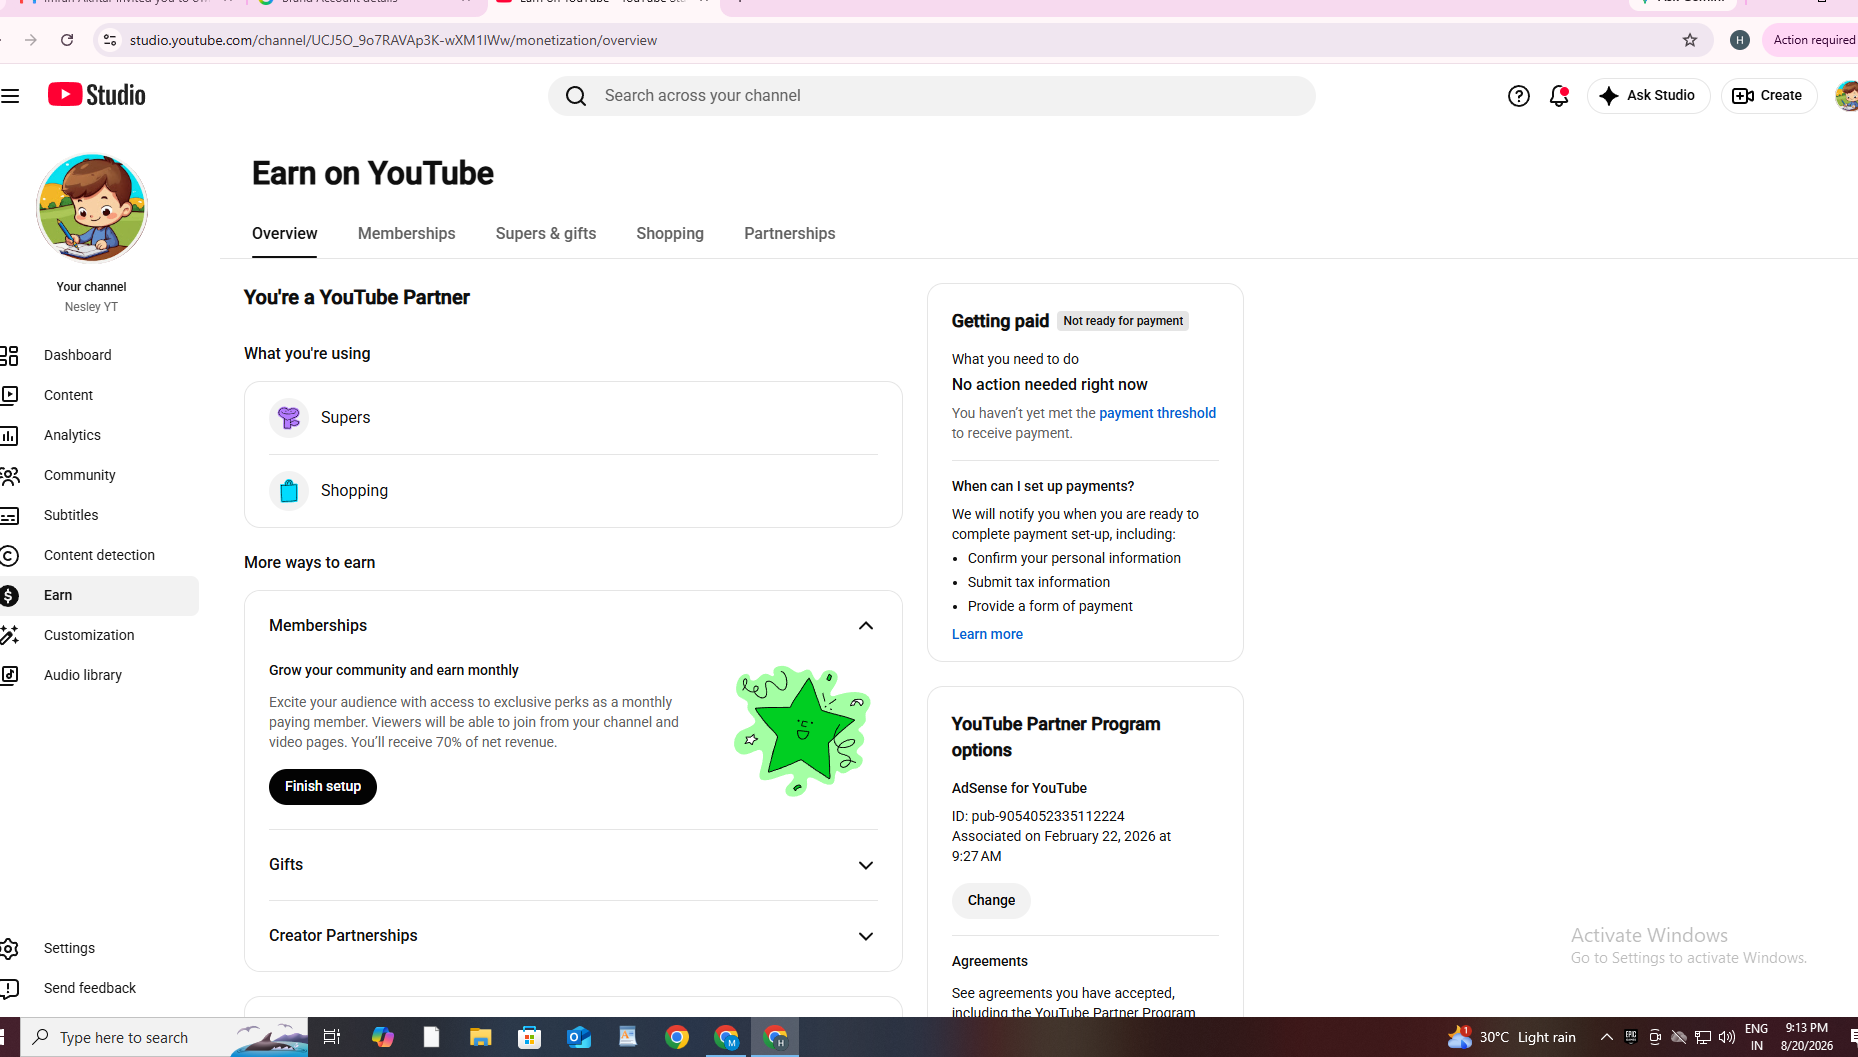Click the AdSense Change button
The image size is (1858, 1057).
pyautogui.click(x=991, y=901)
